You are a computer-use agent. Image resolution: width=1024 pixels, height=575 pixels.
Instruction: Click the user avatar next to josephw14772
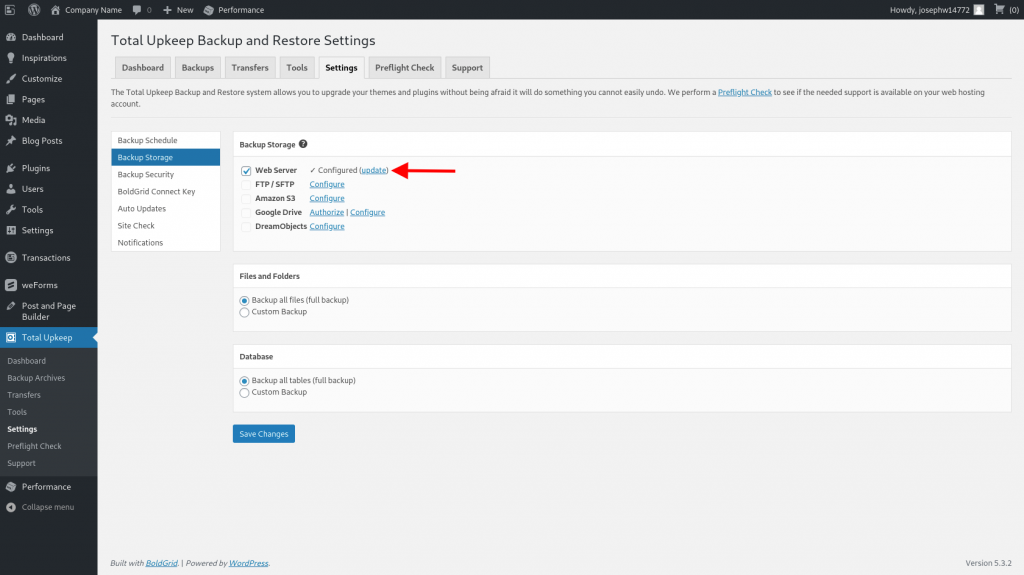pos(978,10)
